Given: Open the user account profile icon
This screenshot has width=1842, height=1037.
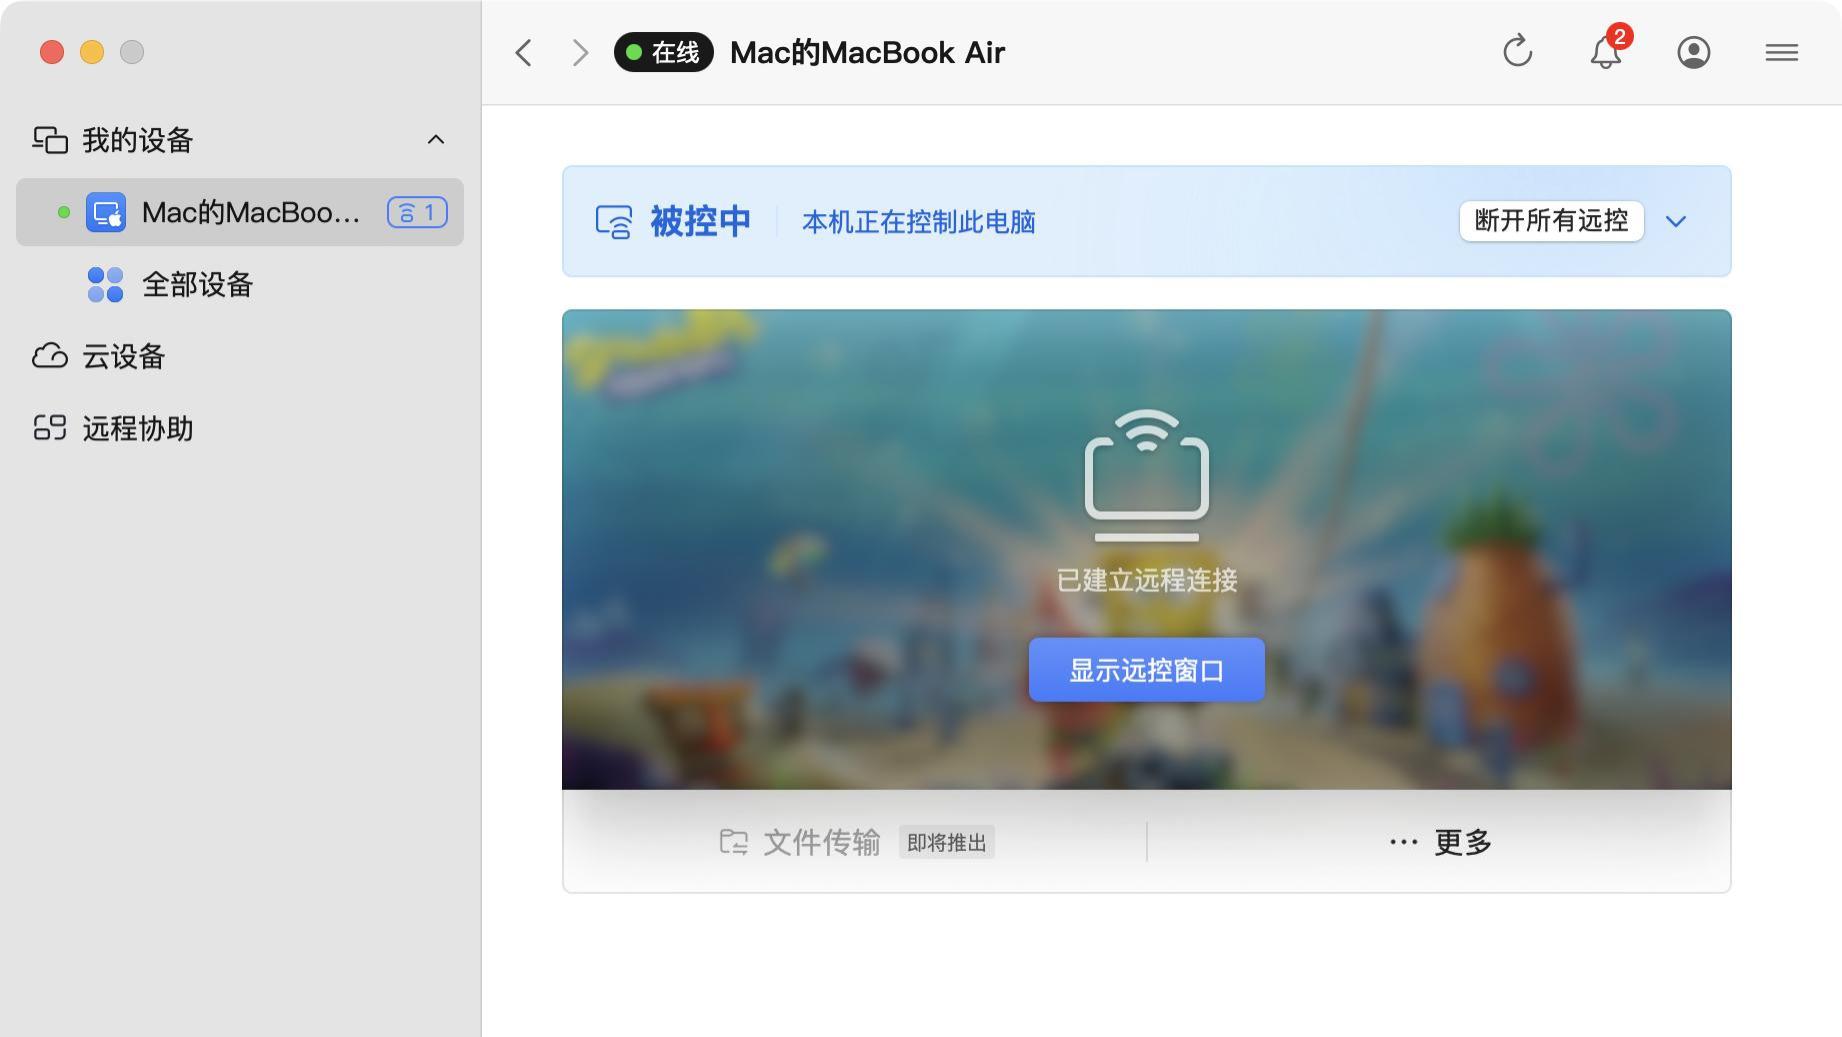Looking at the screenshot, I should point(1693,52).
